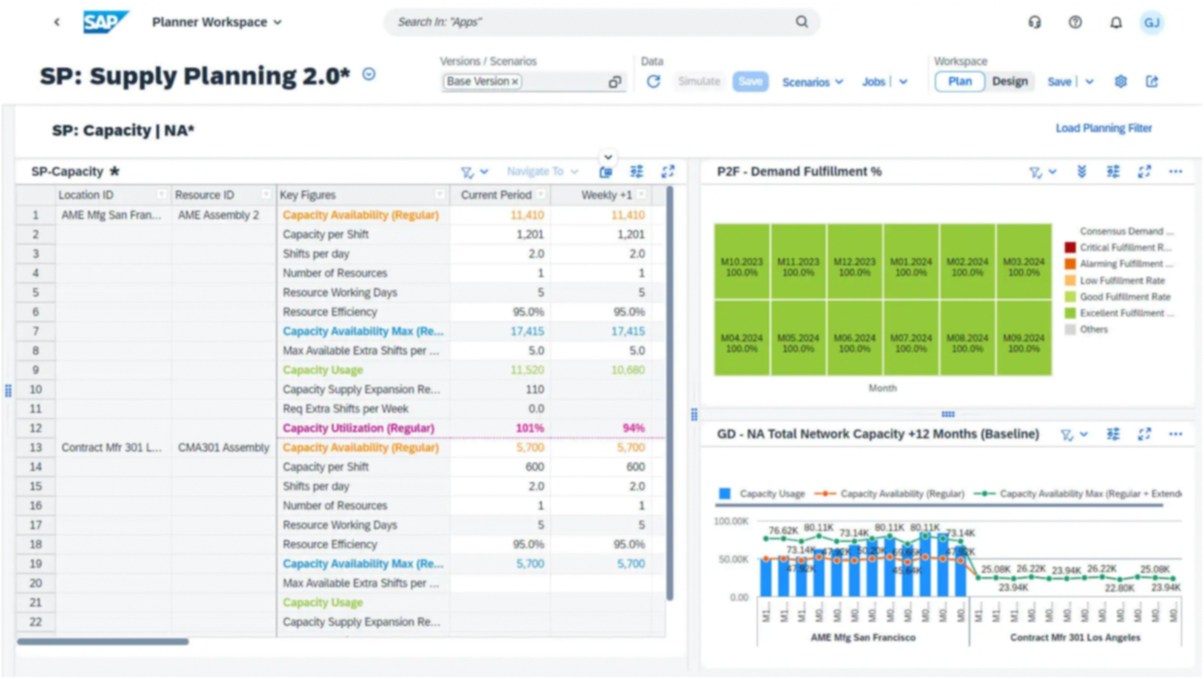Viewport: 1204px width, 679px height.
Task: Open workspace settings gear icon
Action: point(1121,82)
